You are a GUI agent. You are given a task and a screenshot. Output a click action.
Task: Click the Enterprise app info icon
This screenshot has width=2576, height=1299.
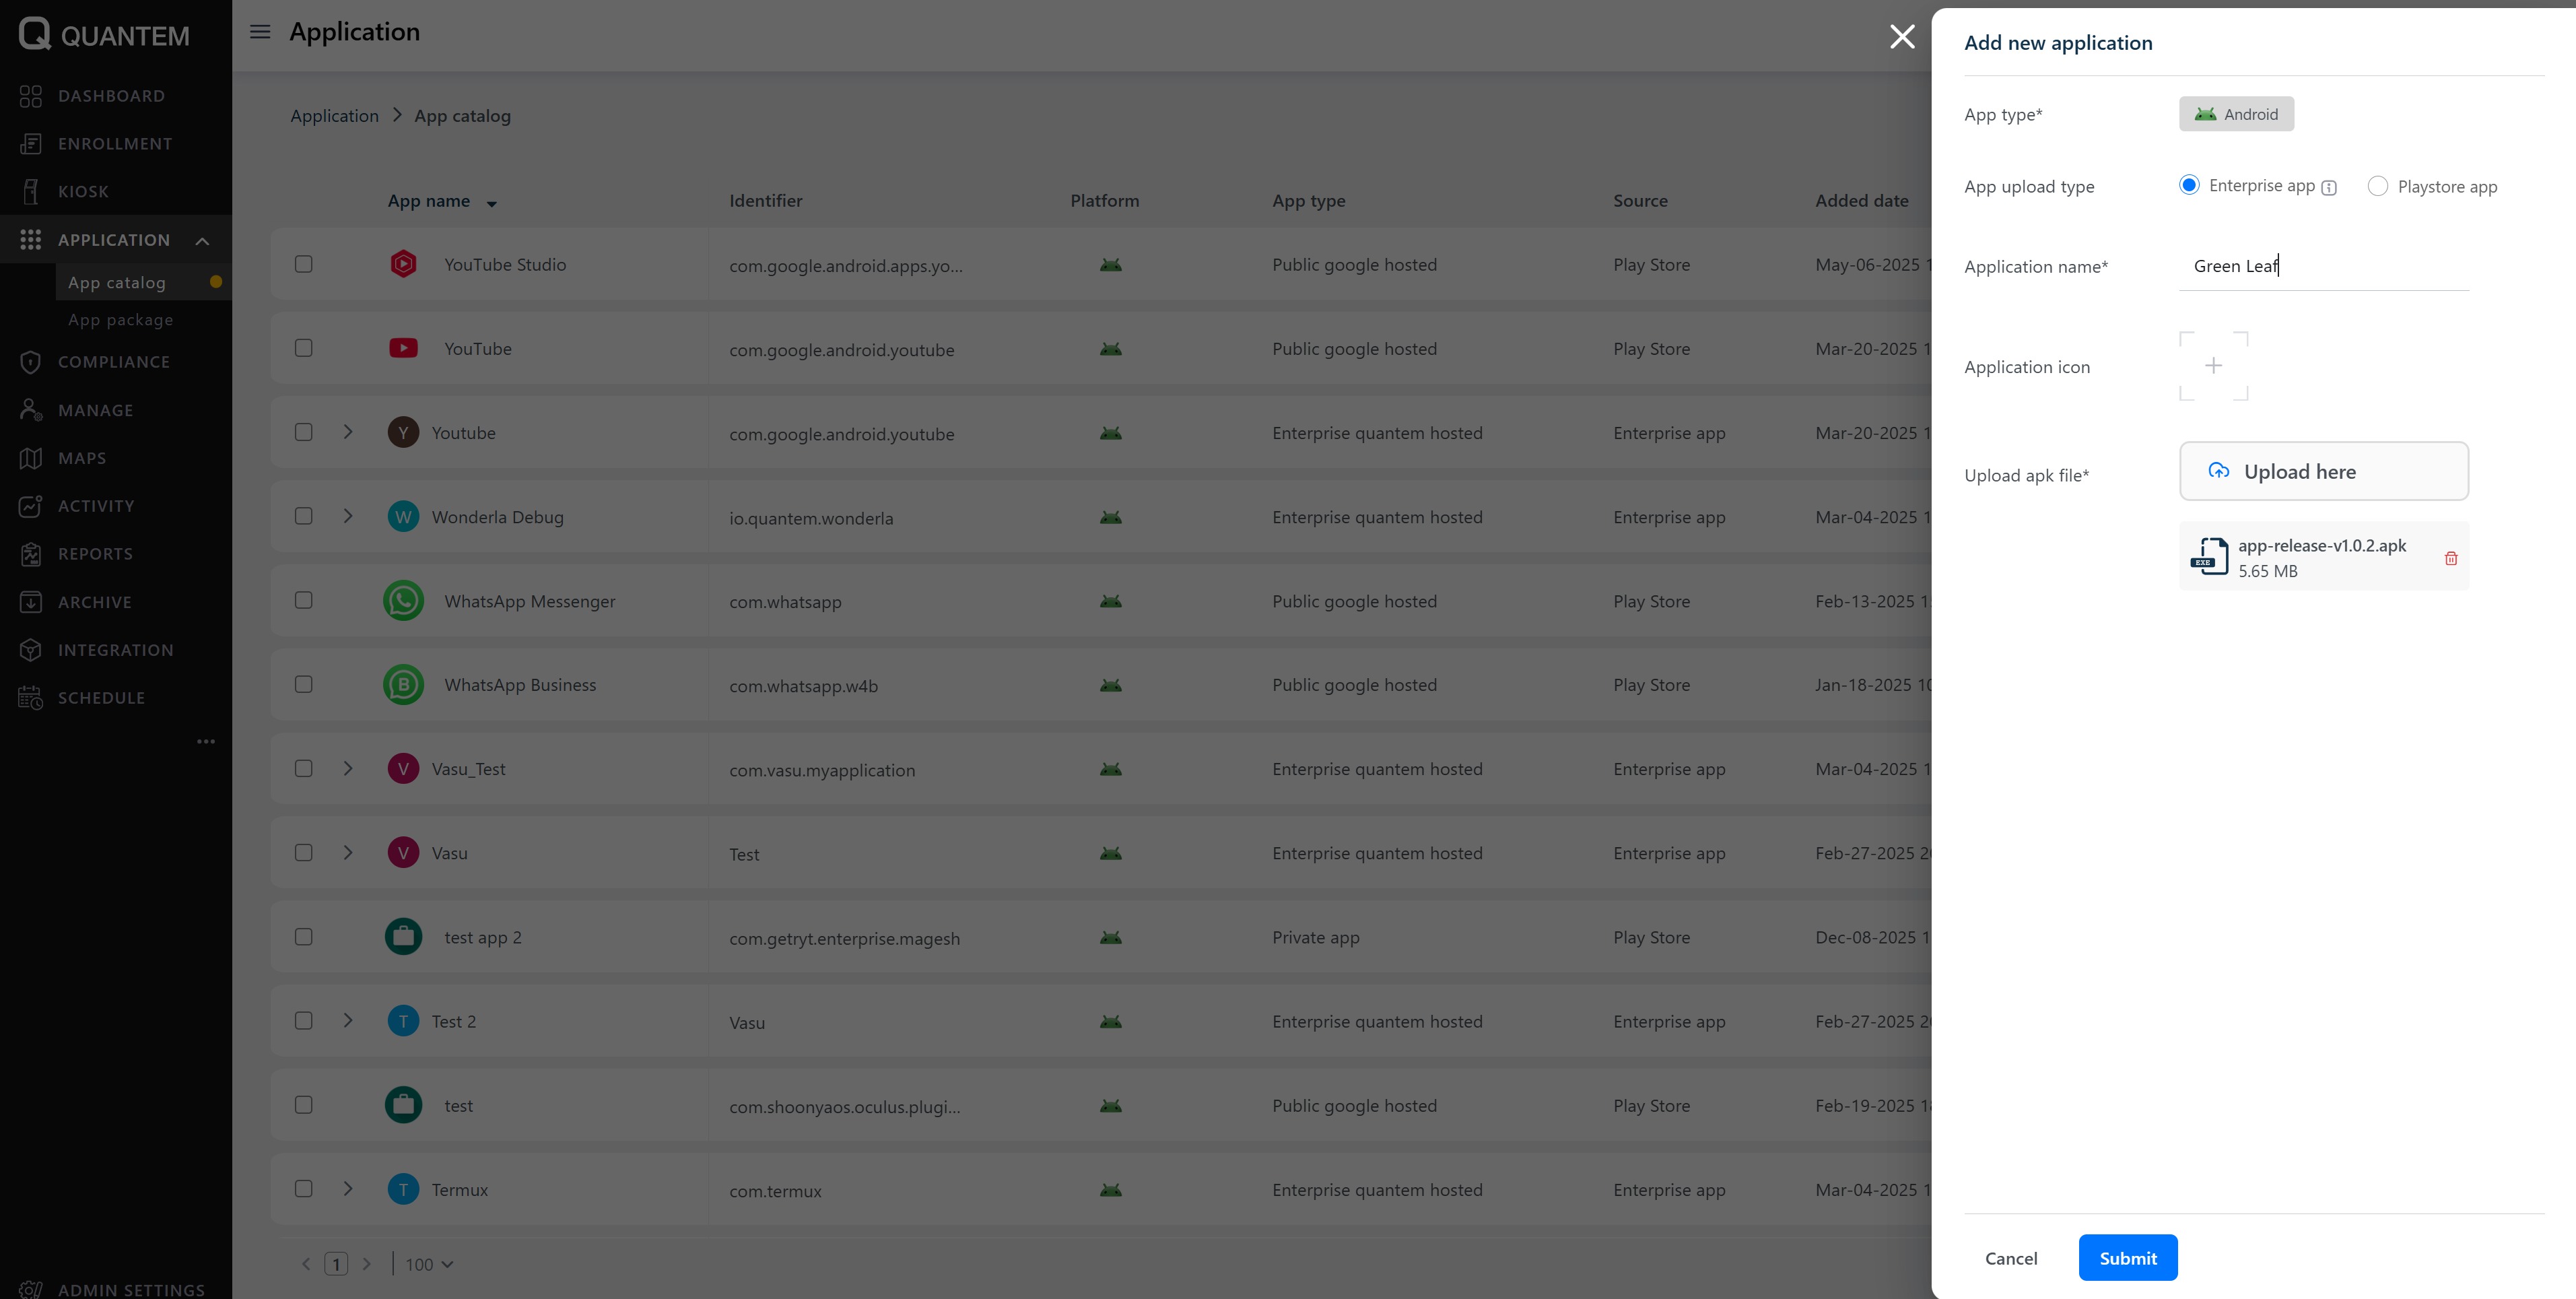click(2329, 188)
